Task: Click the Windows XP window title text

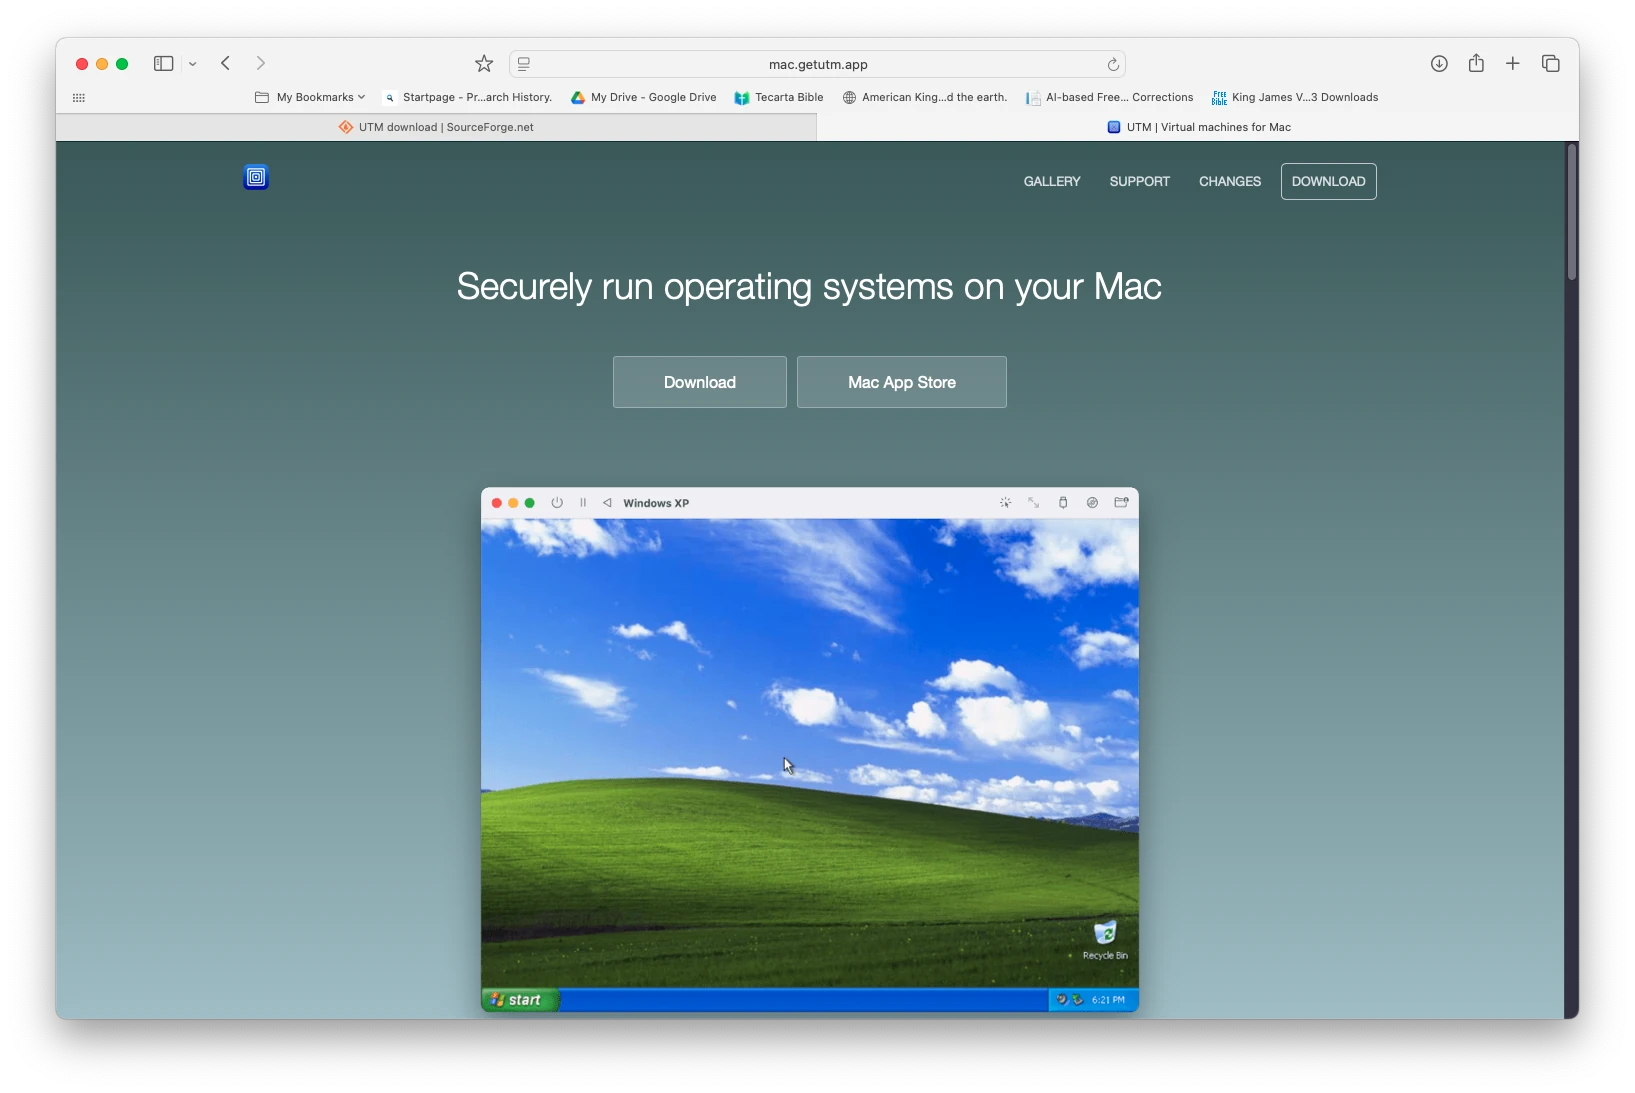Action: (656, 503)
